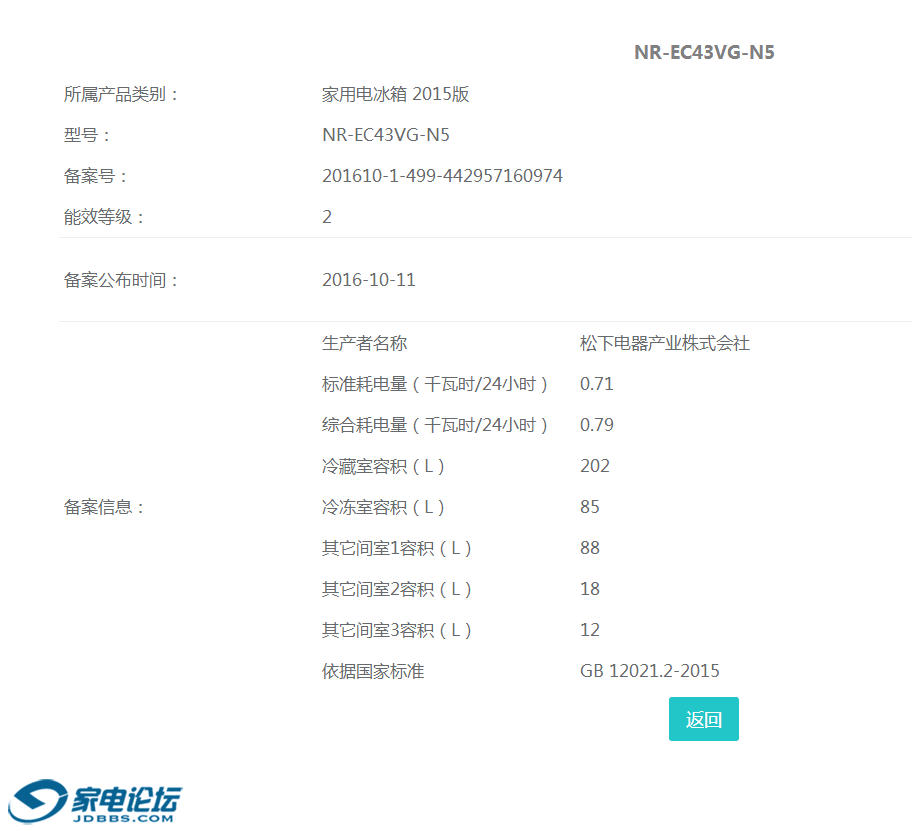Click the JDBBS.COM text under the logo
Image resolution: width=912 pixels, height=831 pixels.
point(123,819)
